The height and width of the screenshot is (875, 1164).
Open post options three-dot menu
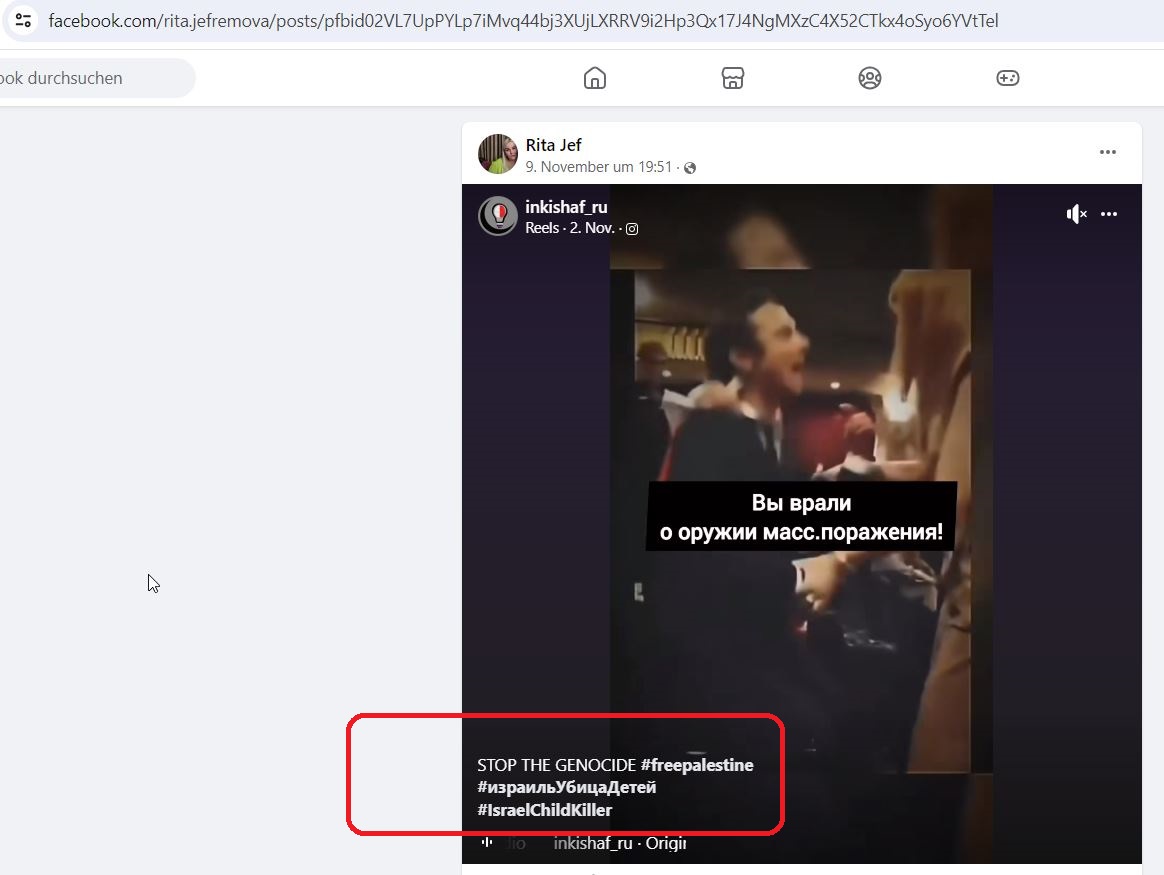tap(1108, 152)
